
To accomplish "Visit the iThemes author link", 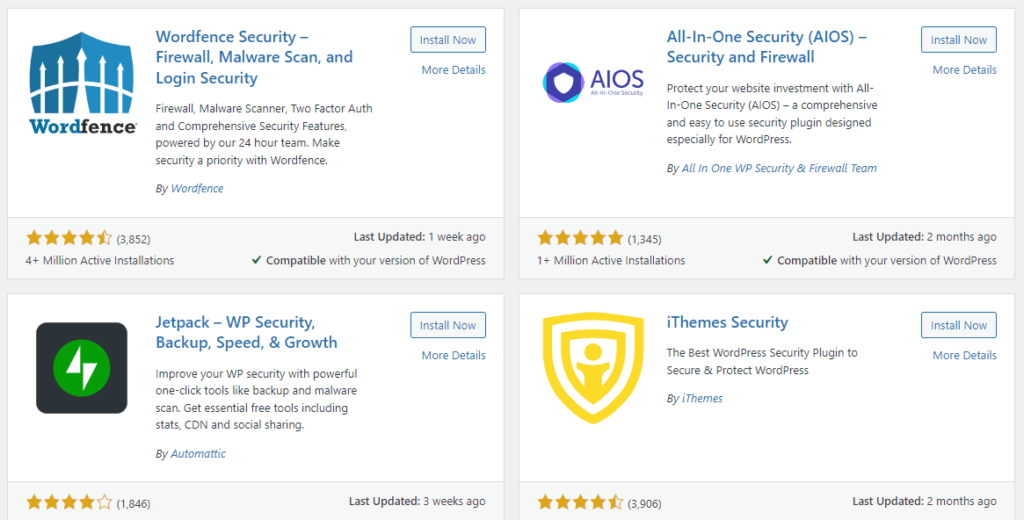I will pos(702,398).
